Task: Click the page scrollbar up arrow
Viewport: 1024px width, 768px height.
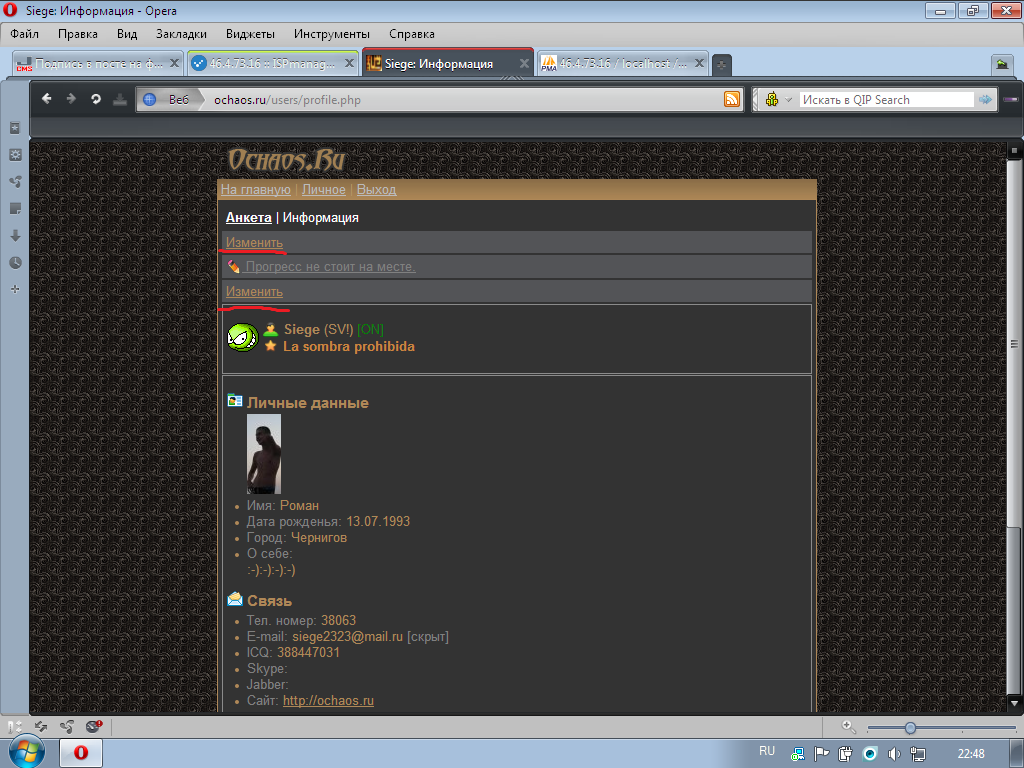Action: 1014,150
